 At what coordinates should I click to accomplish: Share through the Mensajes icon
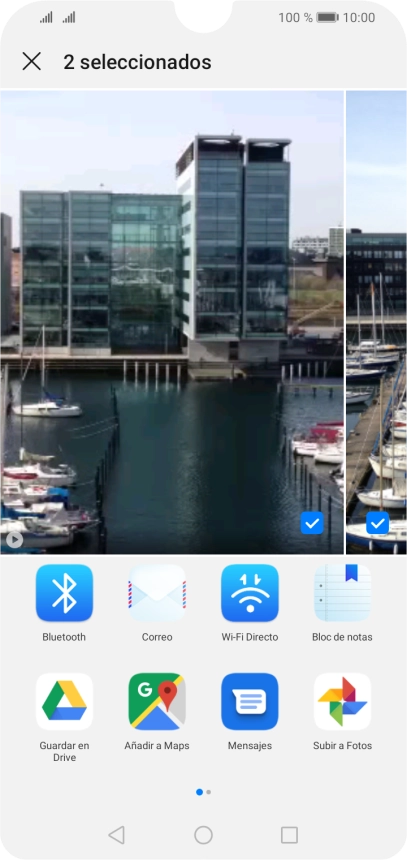(x=250, y=701)
